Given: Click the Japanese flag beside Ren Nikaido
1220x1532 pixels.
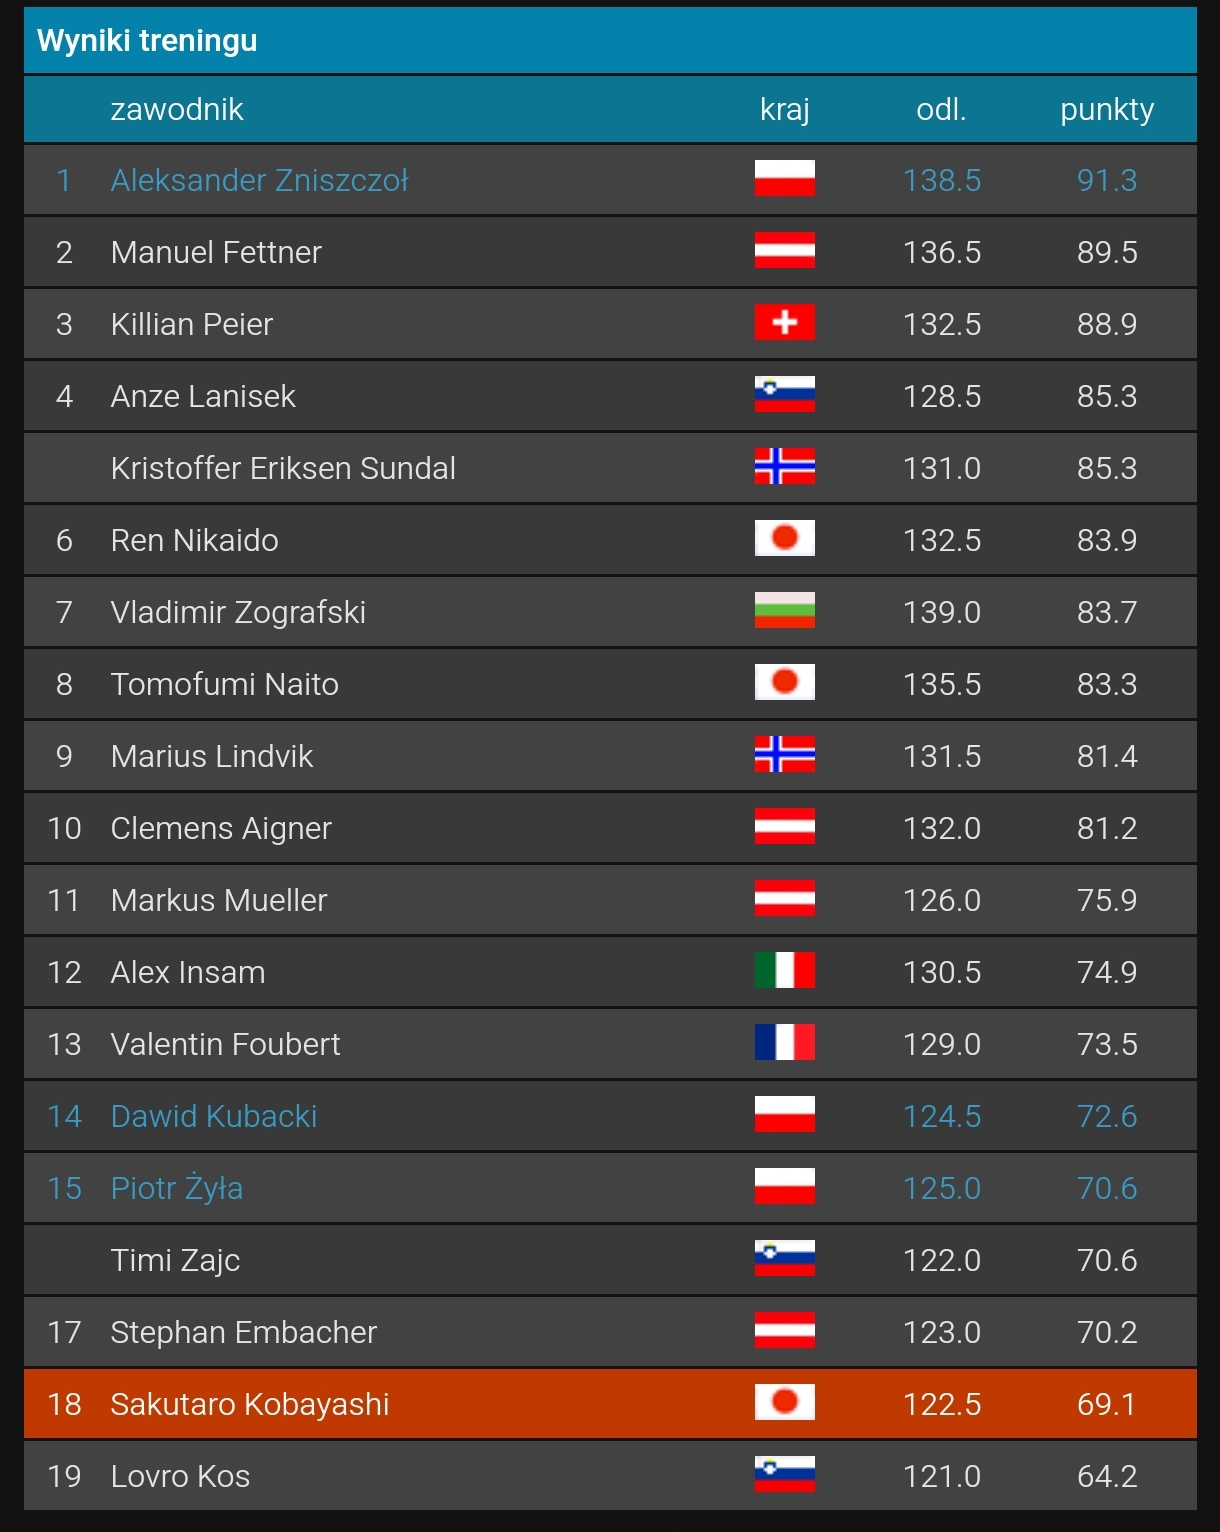Looking at the screenshot, I should 784,539.
